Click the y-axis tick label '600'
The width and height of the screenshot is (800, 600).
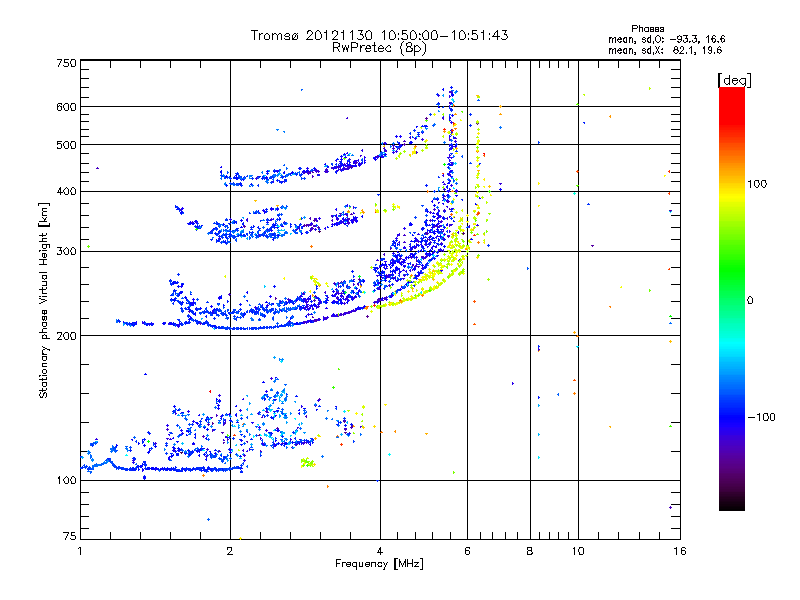click(x=66, y=107)
